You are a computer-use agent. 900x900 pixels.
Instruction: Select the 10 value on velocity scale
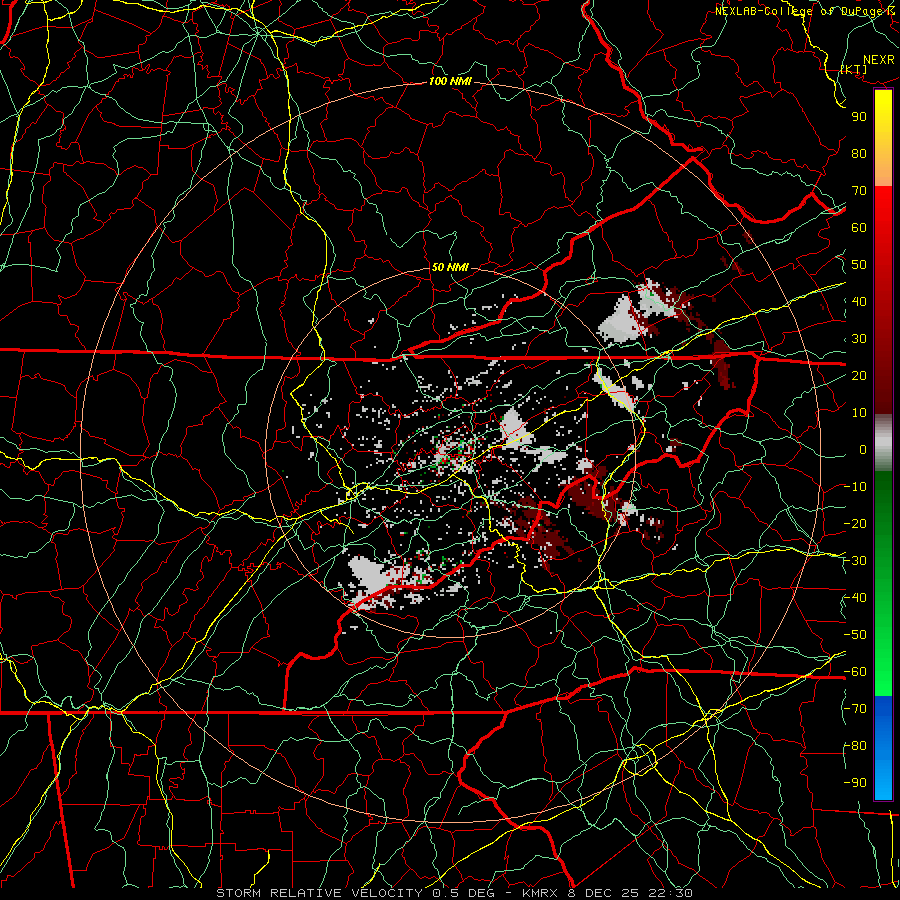pyautogui.click(x=859, y=413)
